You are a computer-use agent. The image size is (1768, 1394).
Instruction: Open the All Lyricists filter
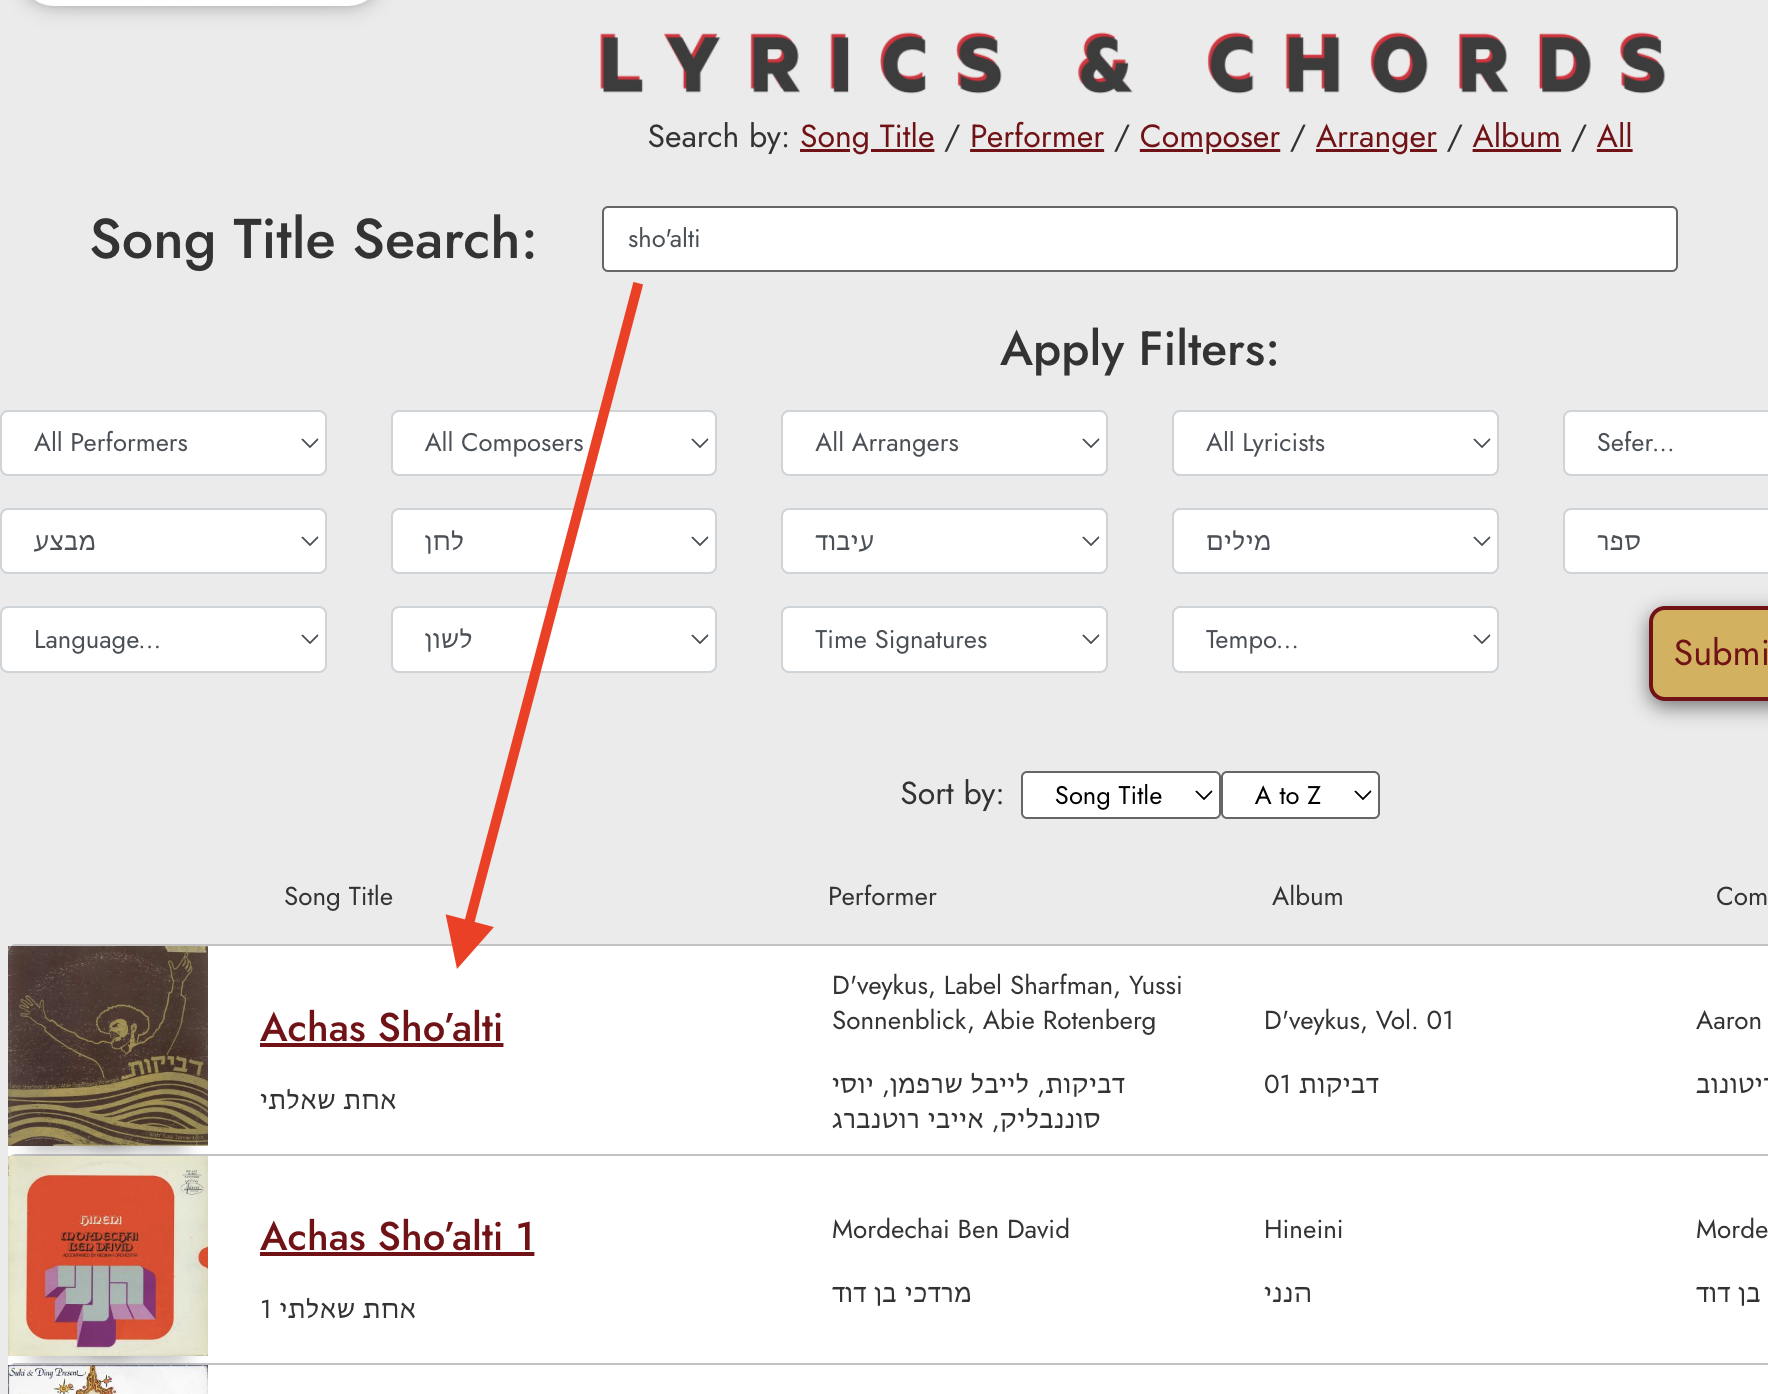pyautogui.click(x=1335, y=443)
